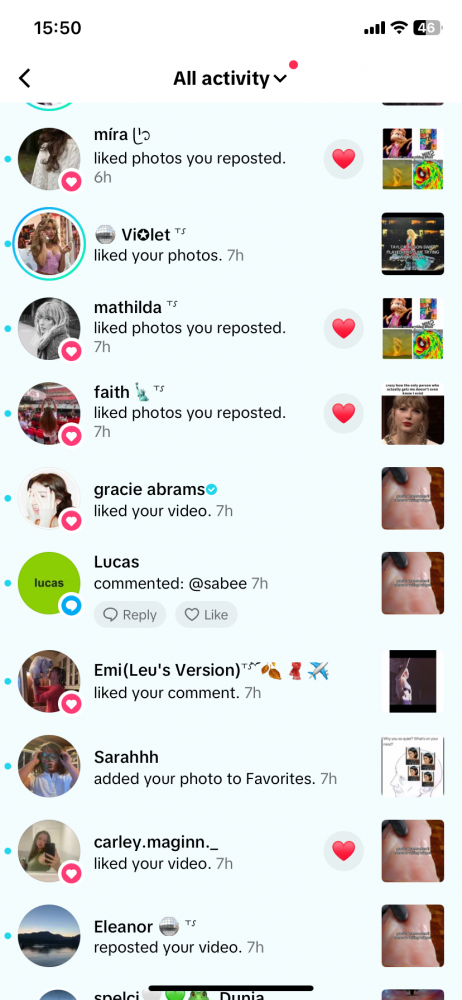Open the Emi(Leu's Version) notification row
Image resolution: width=462 pixels, height=1000 pixels.
[231, 680]
